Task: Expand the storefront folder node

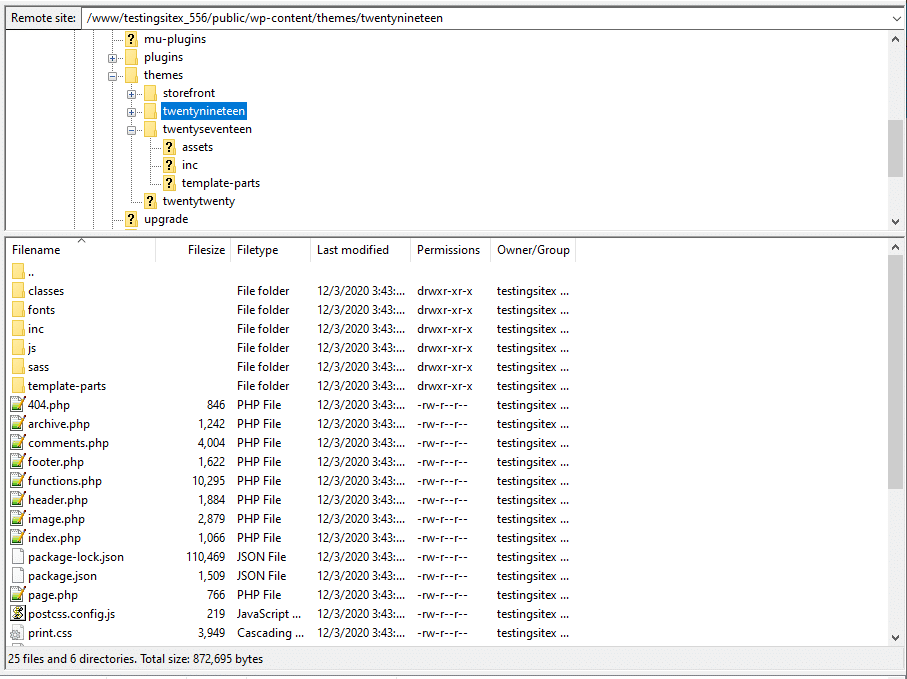Action: pos(131,94)
